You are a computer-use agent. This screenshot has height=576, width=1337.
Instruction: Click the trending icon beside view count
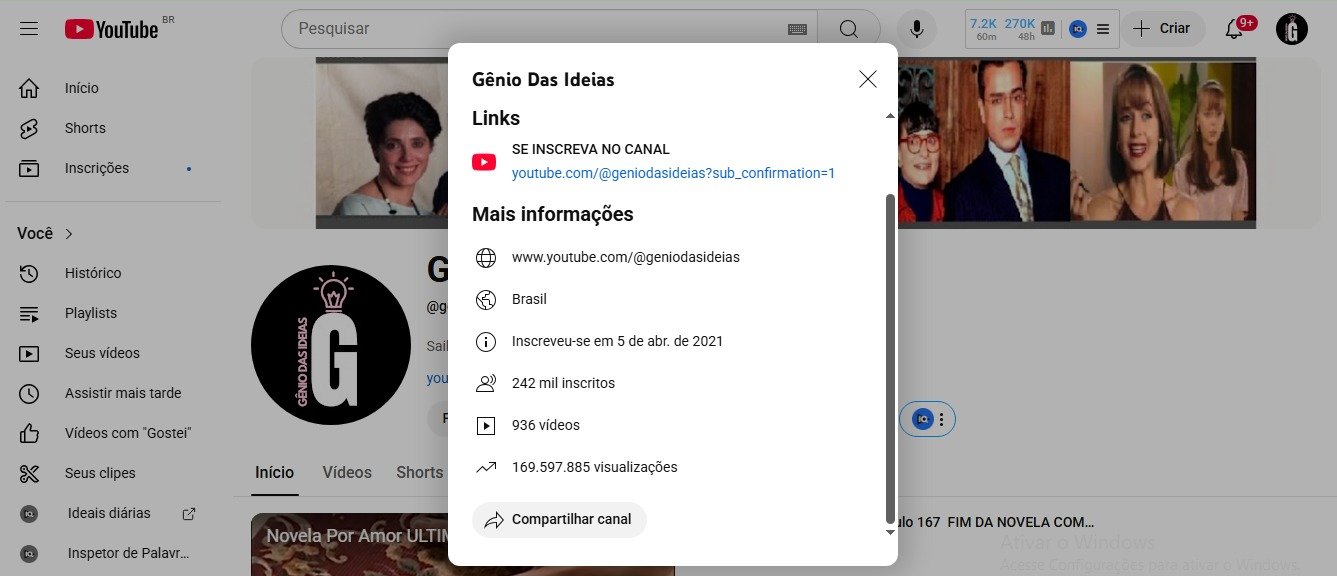tap(486, 467)
